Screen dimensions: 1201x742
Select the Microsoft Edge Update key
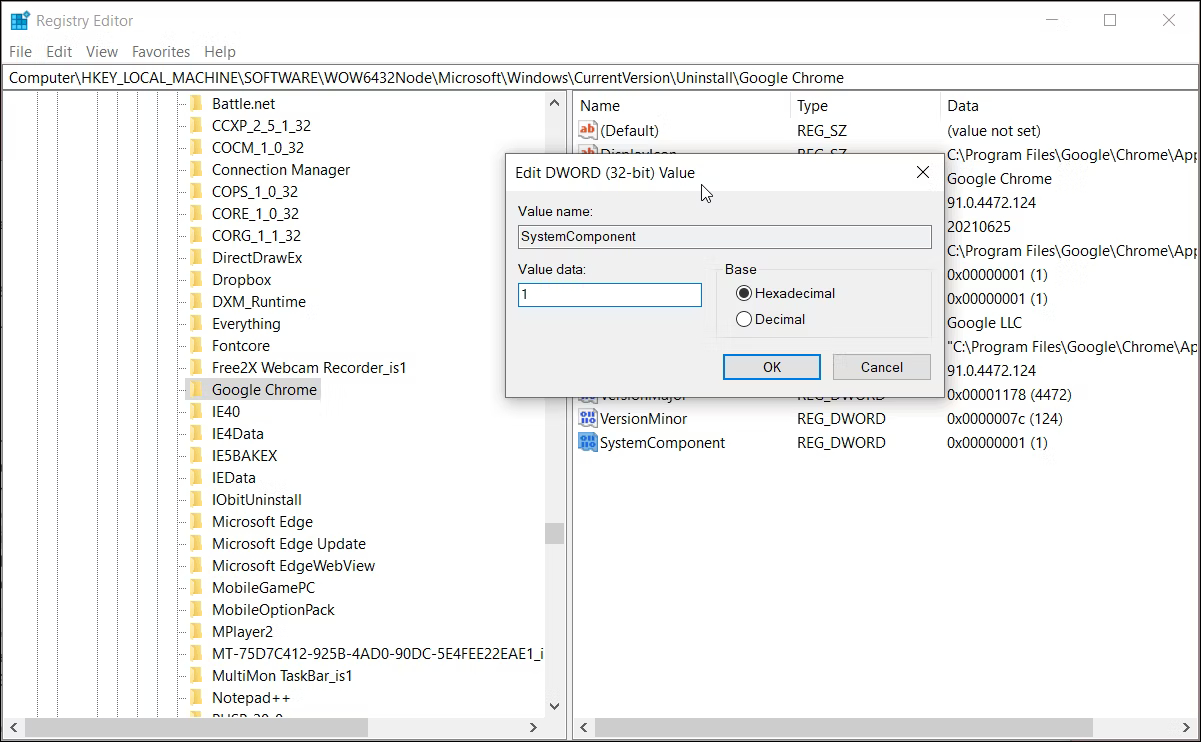[289, 543]
